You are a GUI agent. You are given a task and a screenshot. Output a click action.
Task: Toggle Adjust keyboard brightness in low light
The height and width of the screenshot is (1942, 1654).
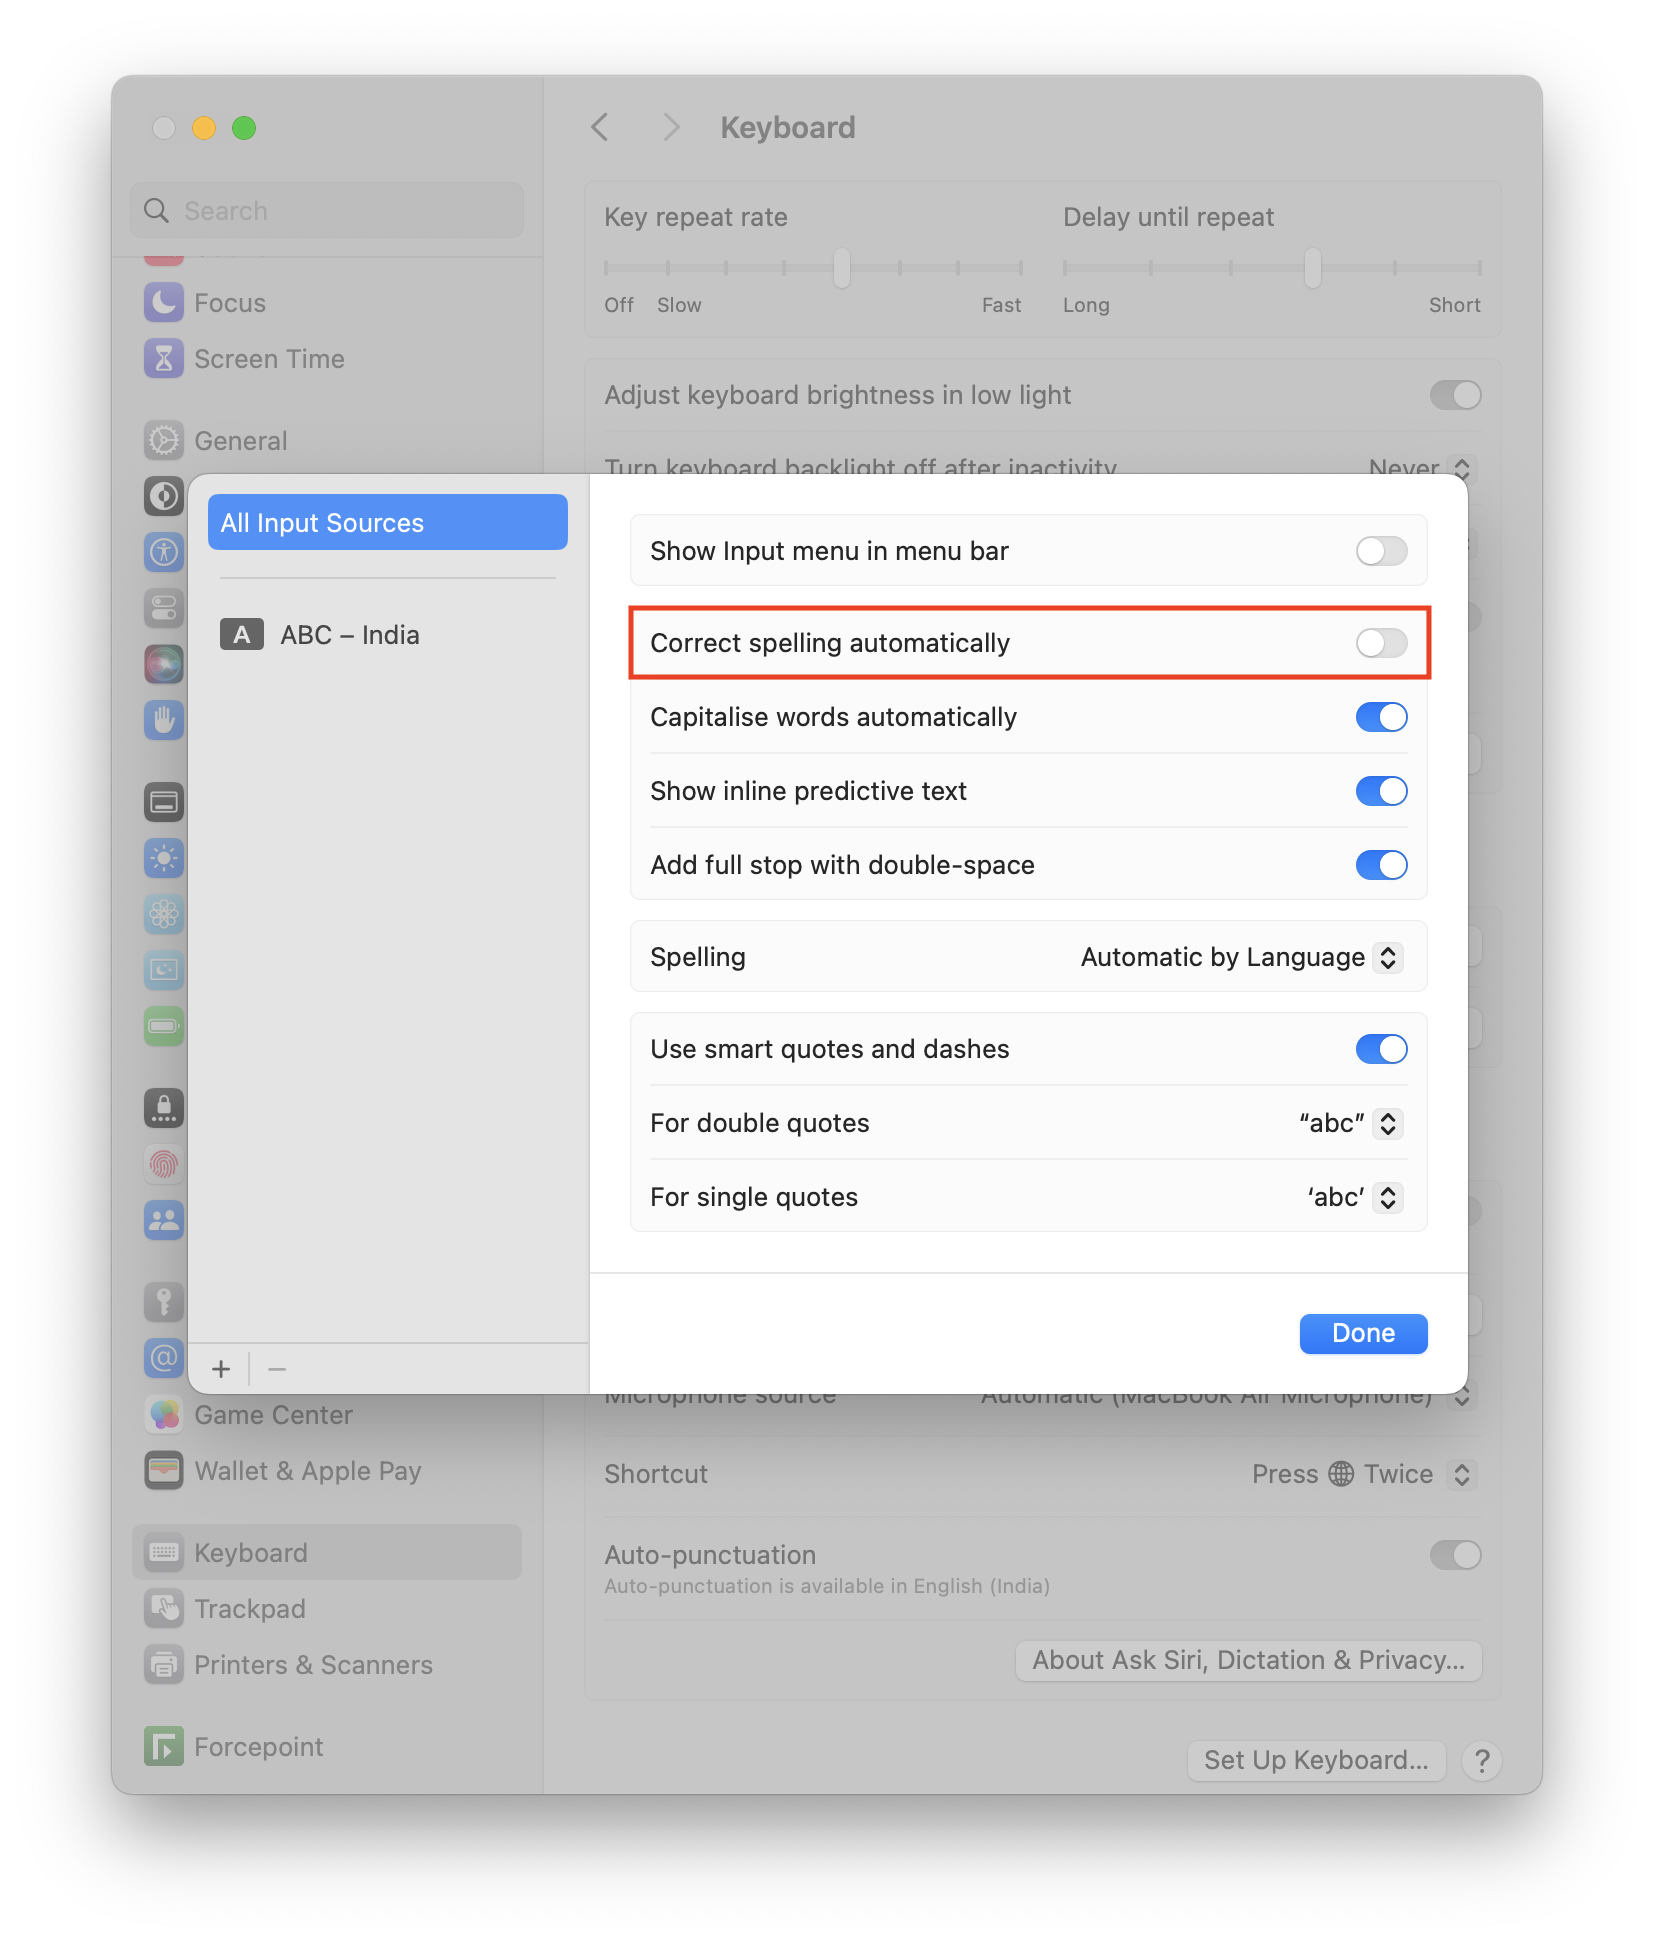(1455, 395)
